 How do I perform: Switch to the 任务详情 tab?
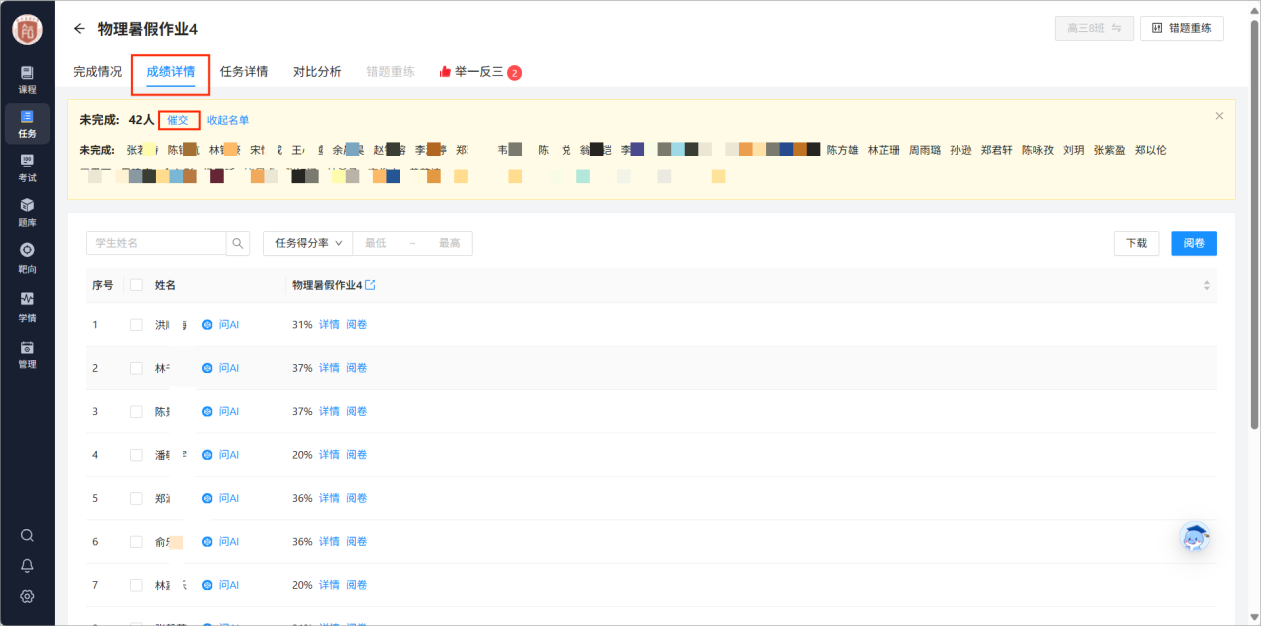coord(244,72)
